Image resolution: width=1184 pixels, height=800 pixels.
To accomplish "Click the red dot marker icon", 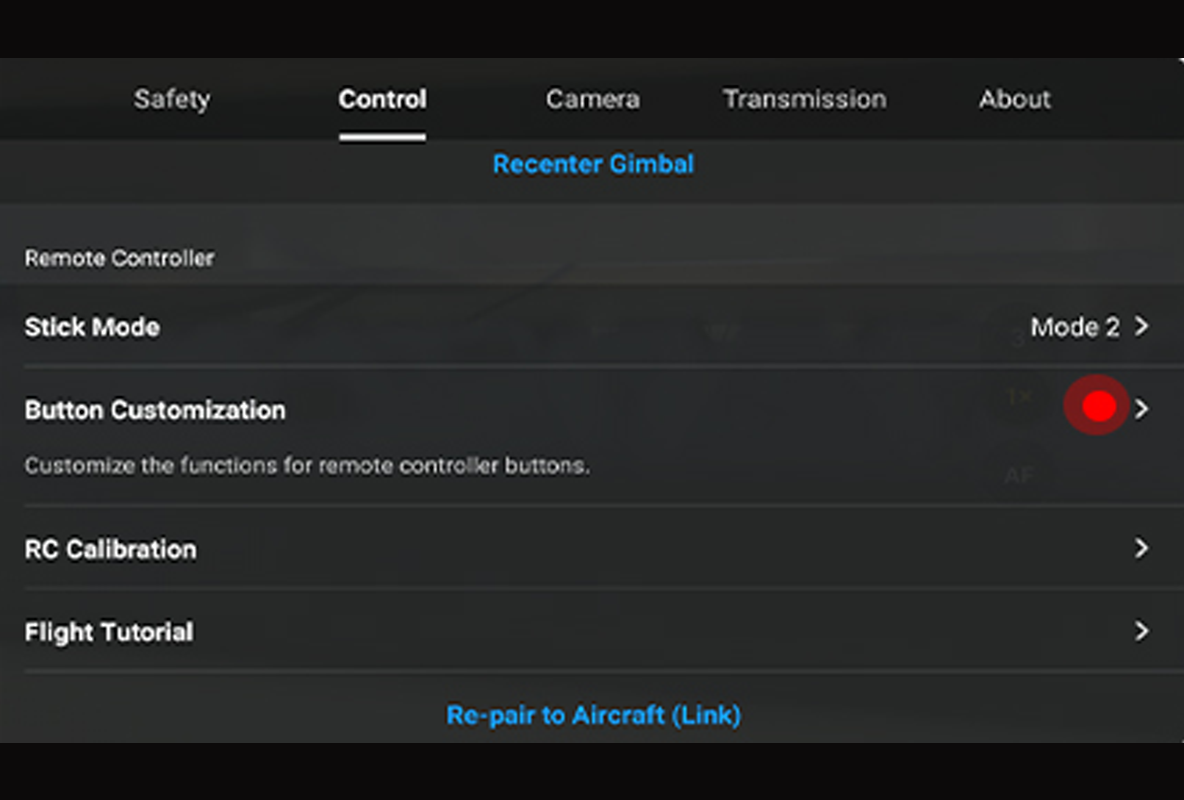I will [1098, 405].
